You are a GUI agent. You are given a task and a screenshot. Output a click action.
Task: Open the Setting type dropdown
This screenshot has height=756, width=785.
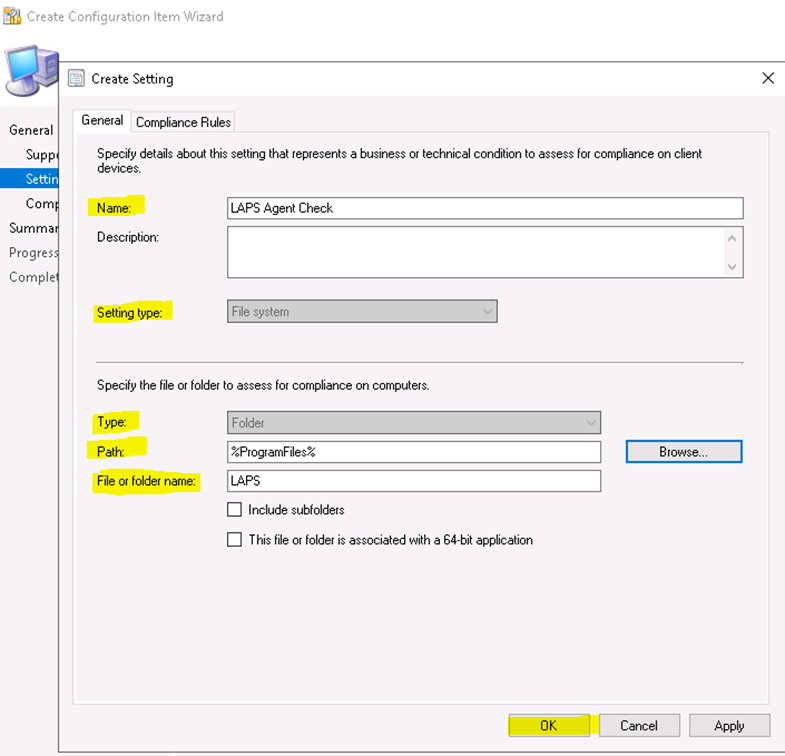click(x=362, y=312)
